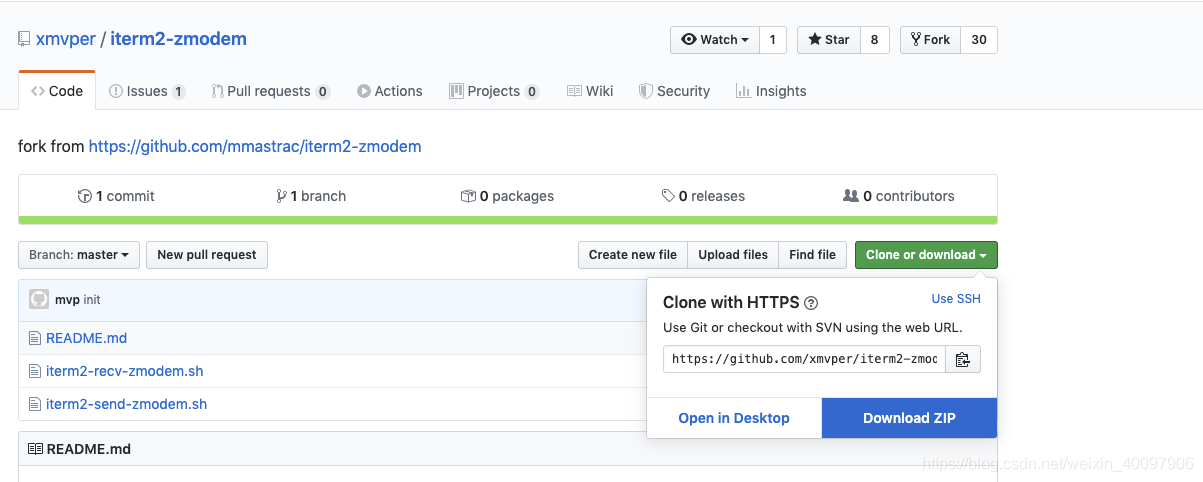
Task: Click the green language bar
Action: coord(507,220)
